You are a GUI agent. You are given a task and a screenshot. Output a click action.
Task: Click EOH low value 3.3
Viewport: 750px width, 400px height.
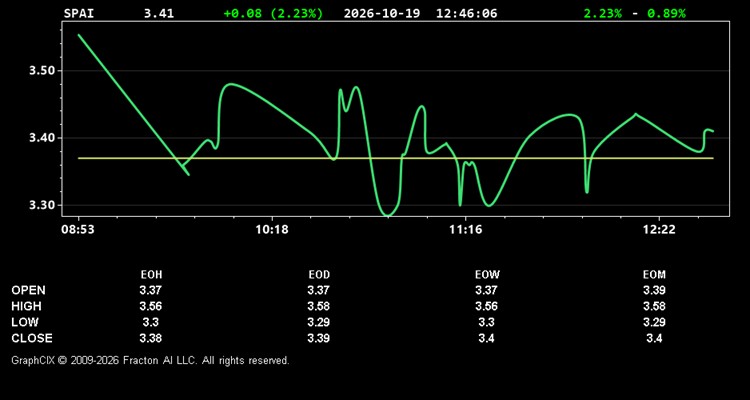coord(151,322)
